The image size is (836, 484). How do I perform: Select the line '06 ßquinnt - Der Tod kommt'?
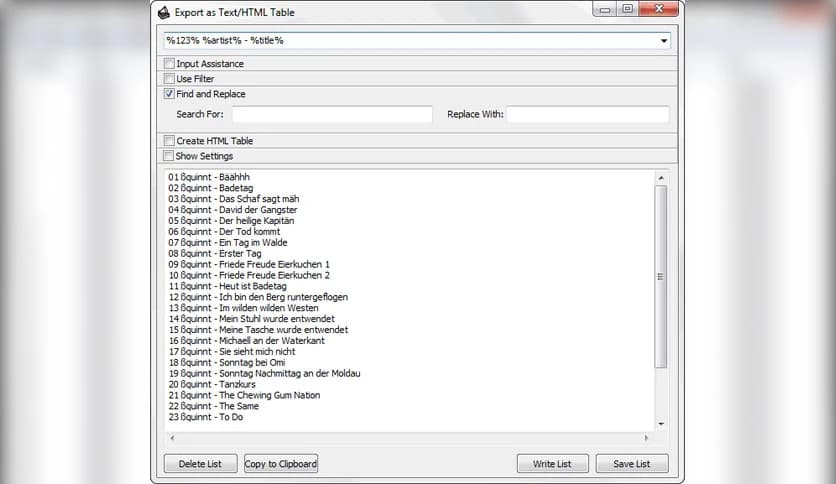pos(224,232)
